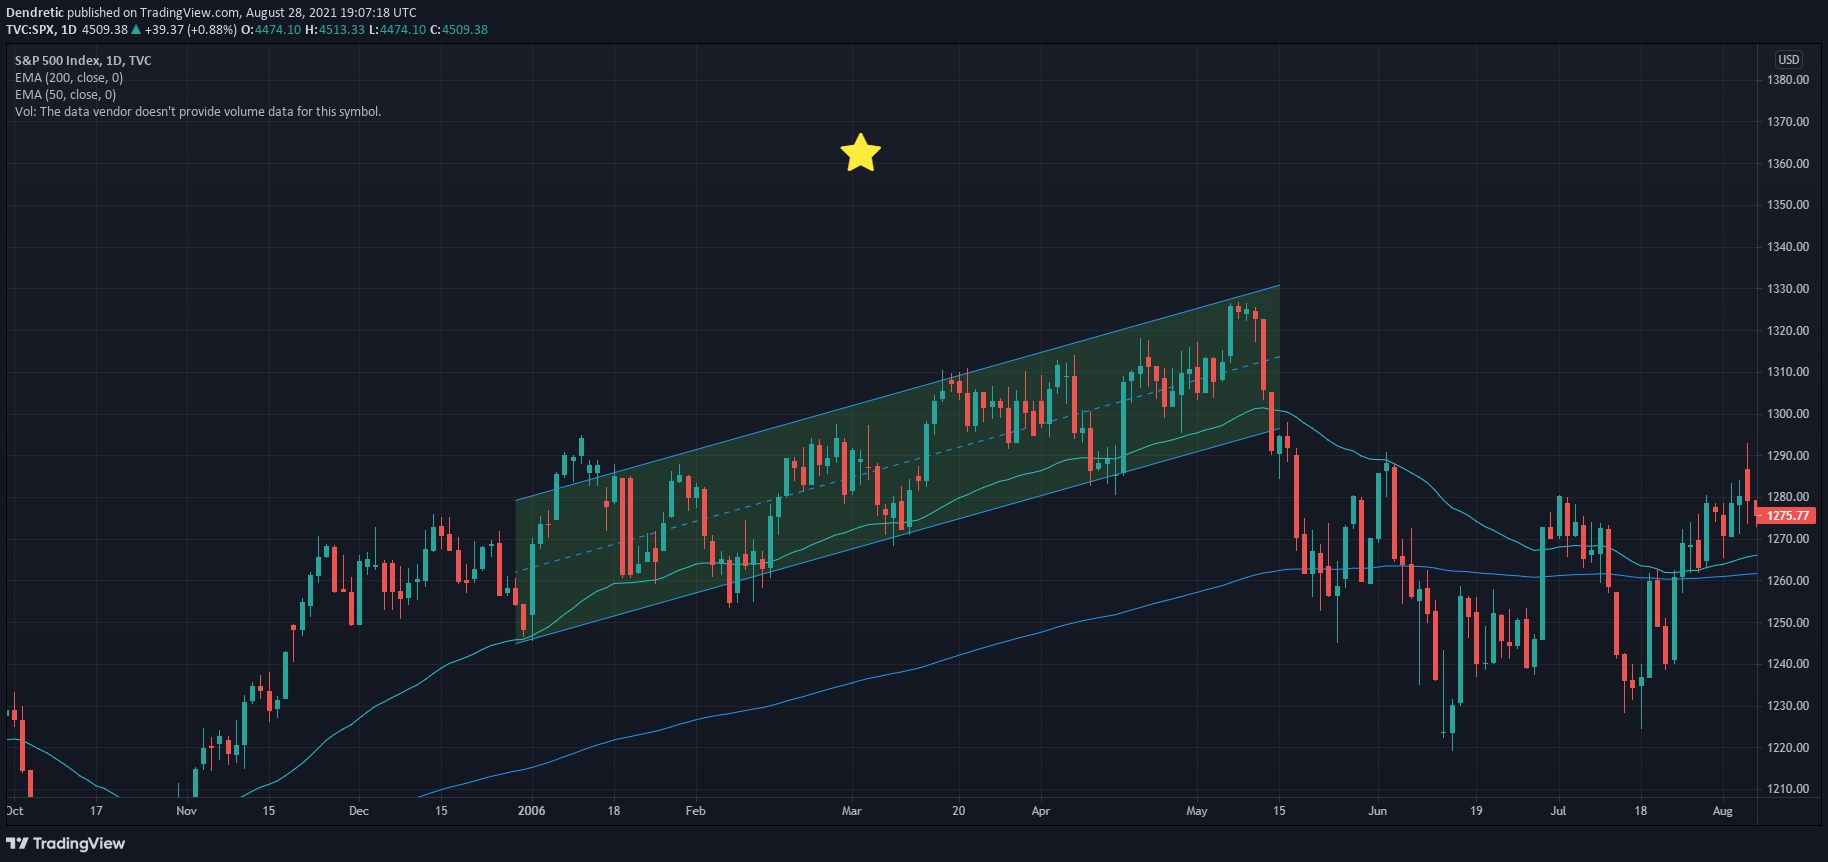Click the Feb date axis label
This screenshot has height=862, width=1828.
point(696,811)
